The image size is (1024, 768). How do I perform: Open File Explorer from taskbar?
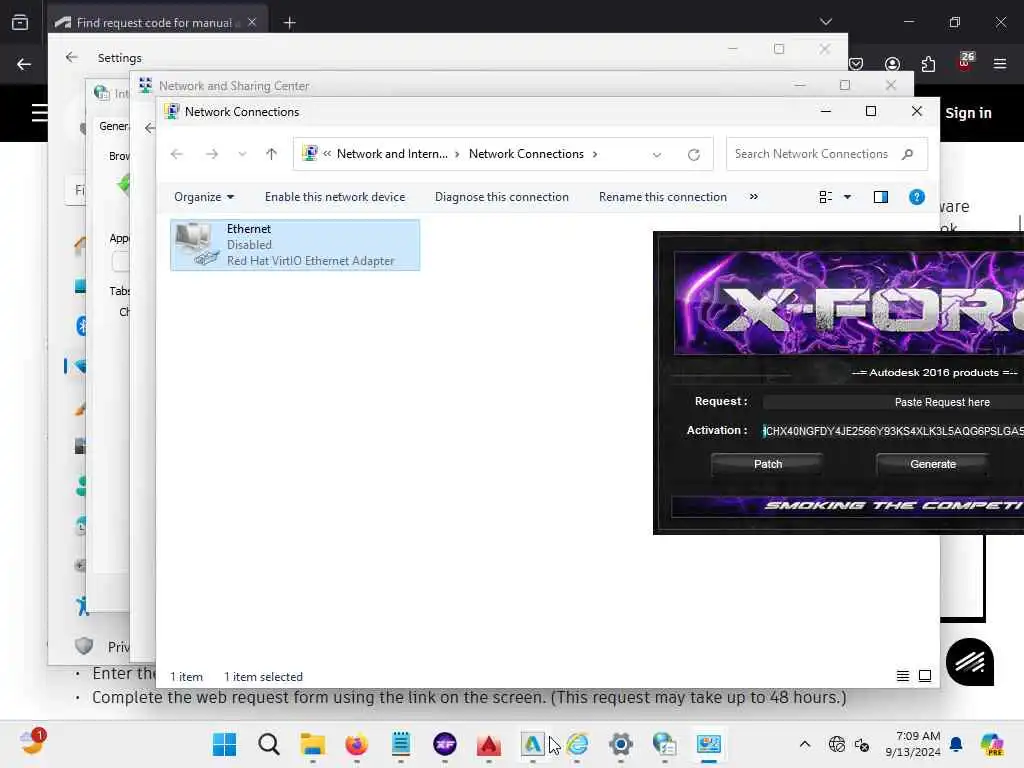click(x=312, y=744)
